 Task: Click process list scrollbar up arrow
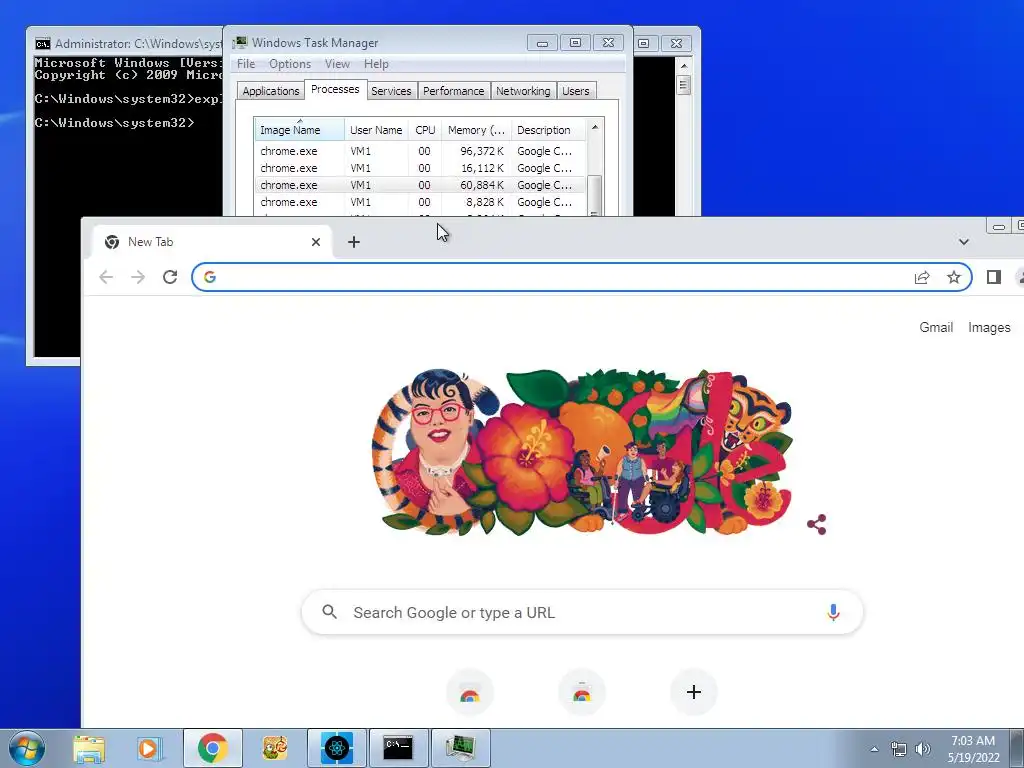tap(595, 127)
